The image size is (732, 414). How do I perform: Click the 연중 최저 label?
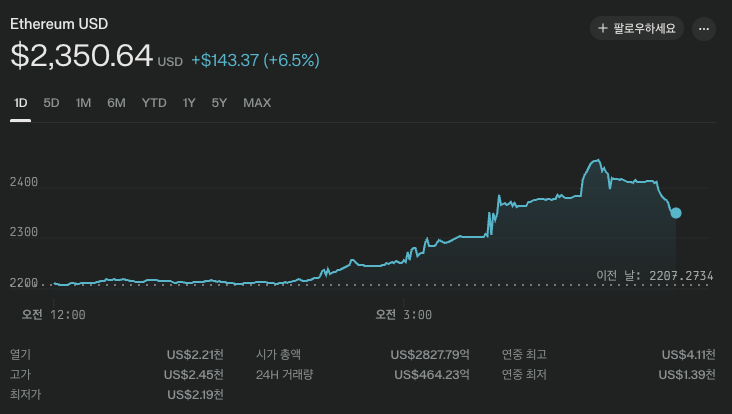pos(524,375)
